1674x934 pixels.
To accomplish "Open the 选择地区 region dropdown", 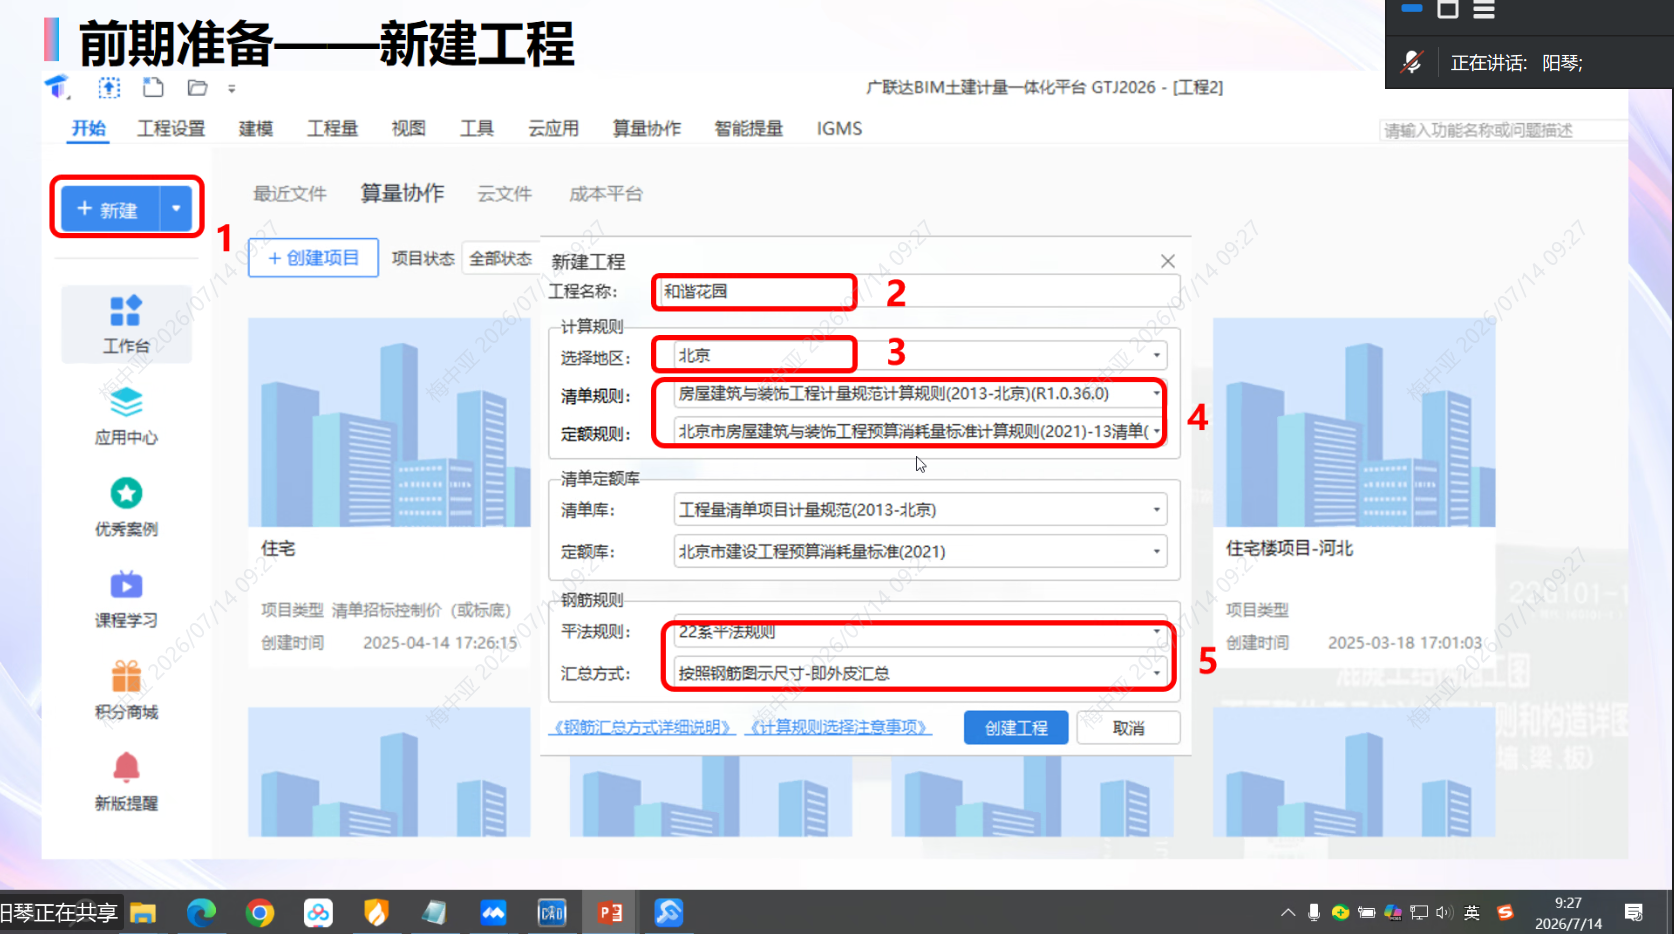I will tap(1157, 355).
